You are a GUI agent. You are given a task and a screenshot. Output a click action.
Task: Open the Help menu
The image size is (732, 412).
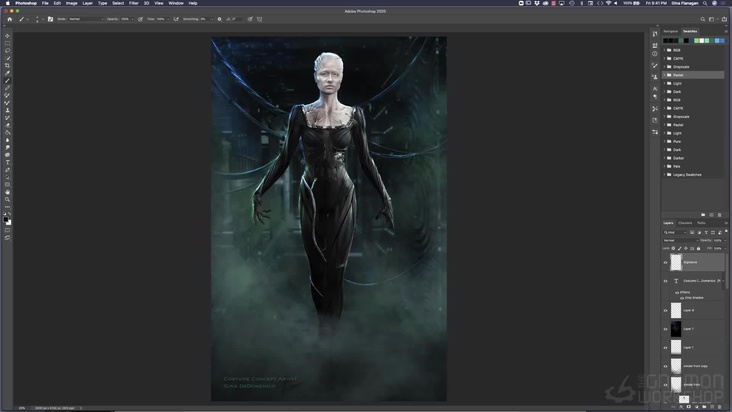(193, 3)
